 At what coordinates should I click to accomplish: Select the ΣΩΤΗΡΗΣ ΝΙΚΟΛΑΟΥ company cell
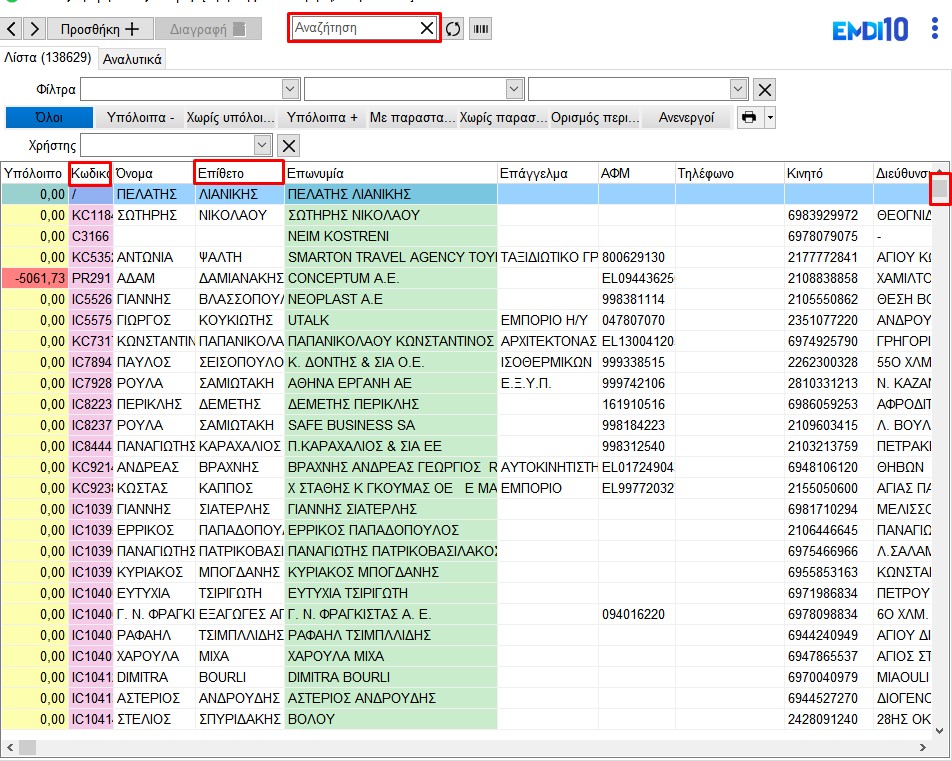click(391, 215)
